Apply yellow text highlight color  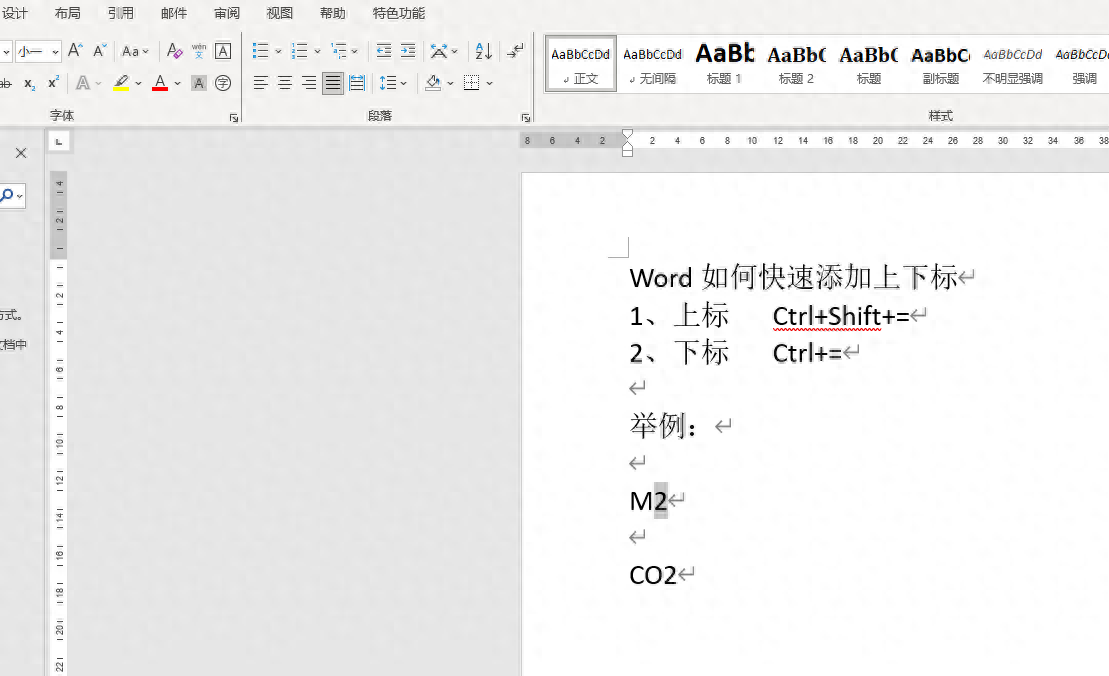121,83
